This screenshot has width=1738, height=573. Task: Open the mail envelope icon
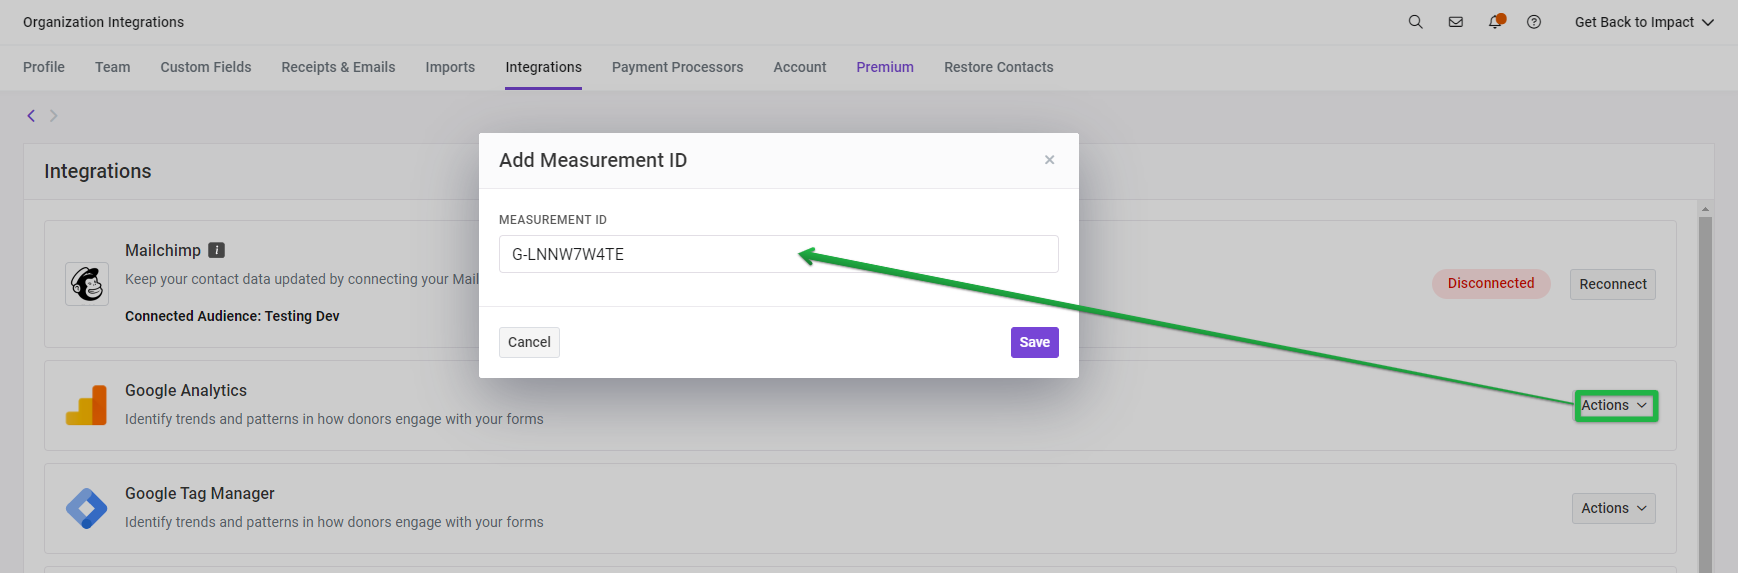pyautogui.click(x=1456, y=22)
